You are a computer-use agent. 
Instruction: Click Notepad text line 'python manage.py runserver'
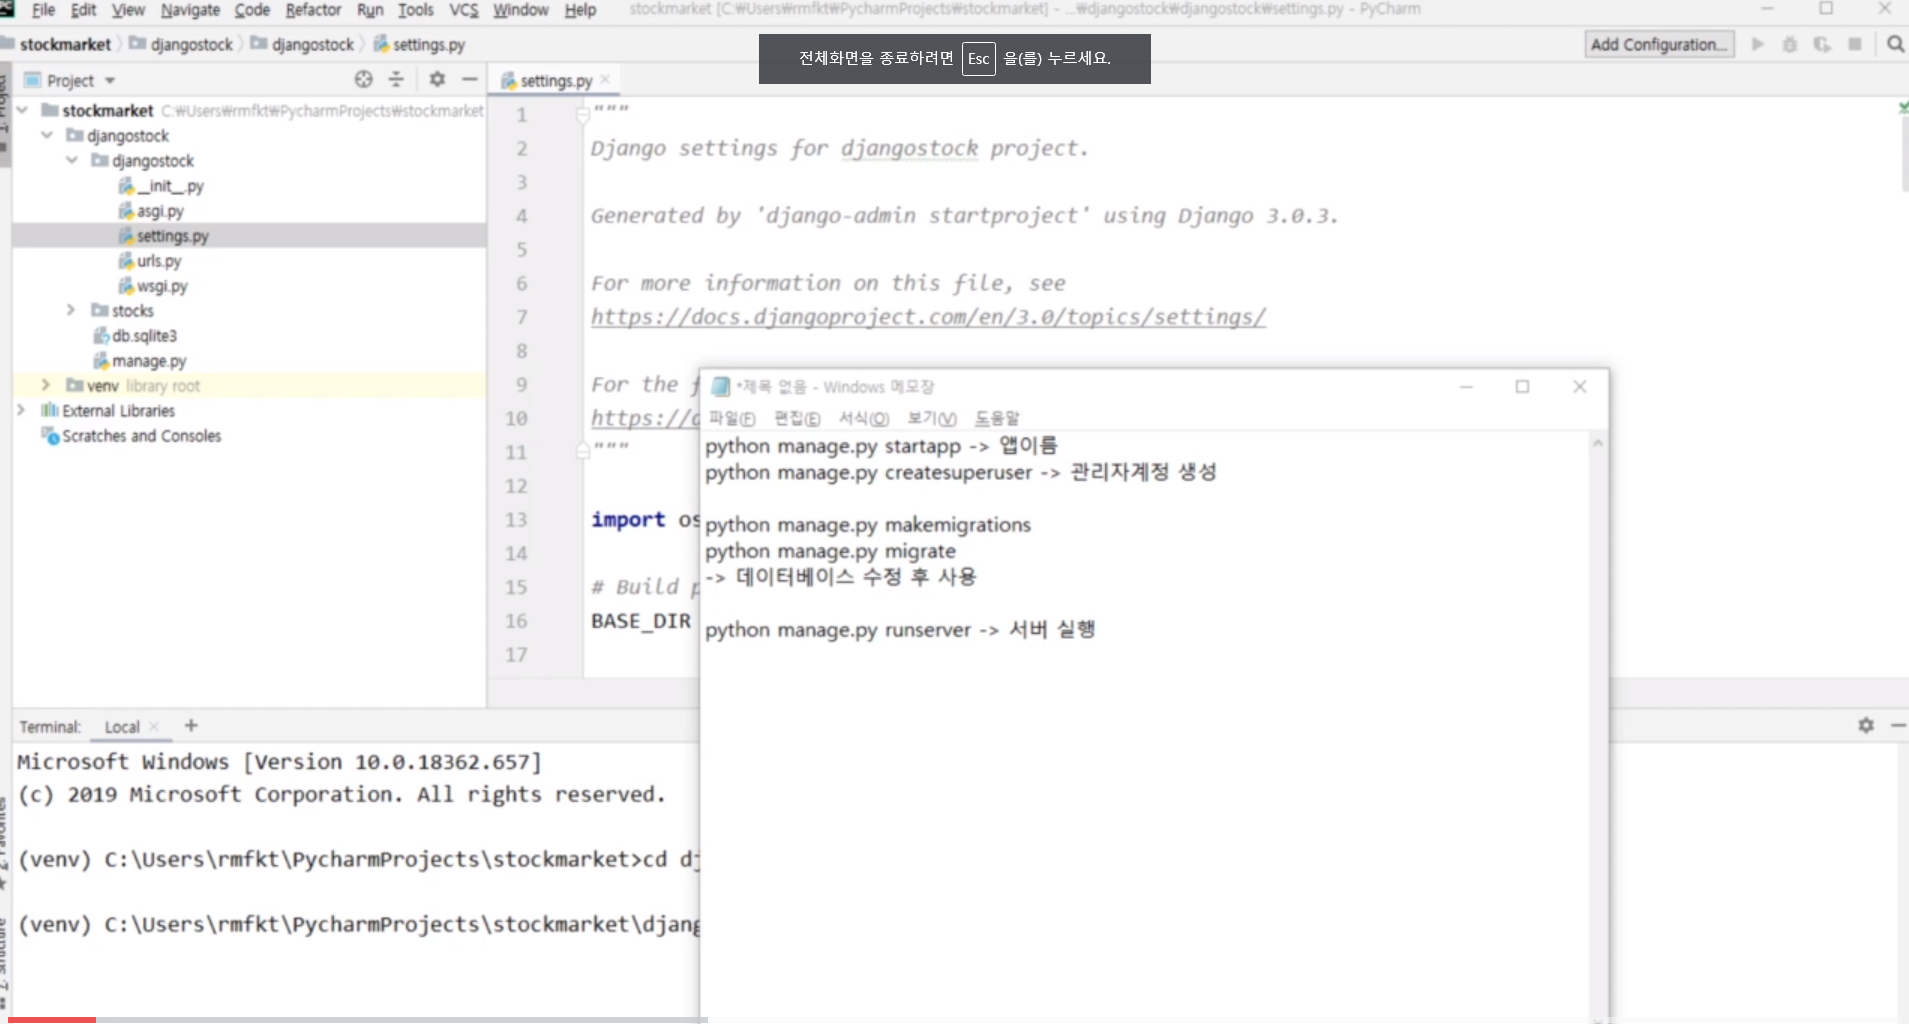point(838,630)
